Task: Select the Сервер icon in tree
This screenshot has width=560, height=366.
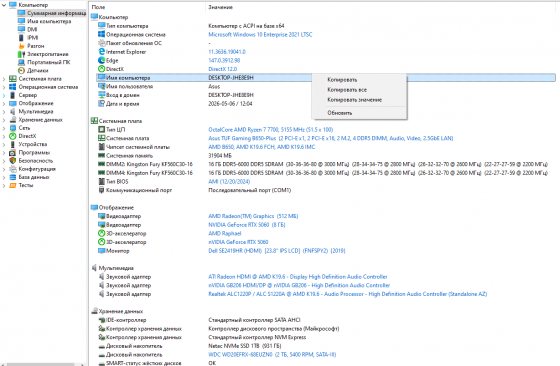Action: click(x=12, y=95)
